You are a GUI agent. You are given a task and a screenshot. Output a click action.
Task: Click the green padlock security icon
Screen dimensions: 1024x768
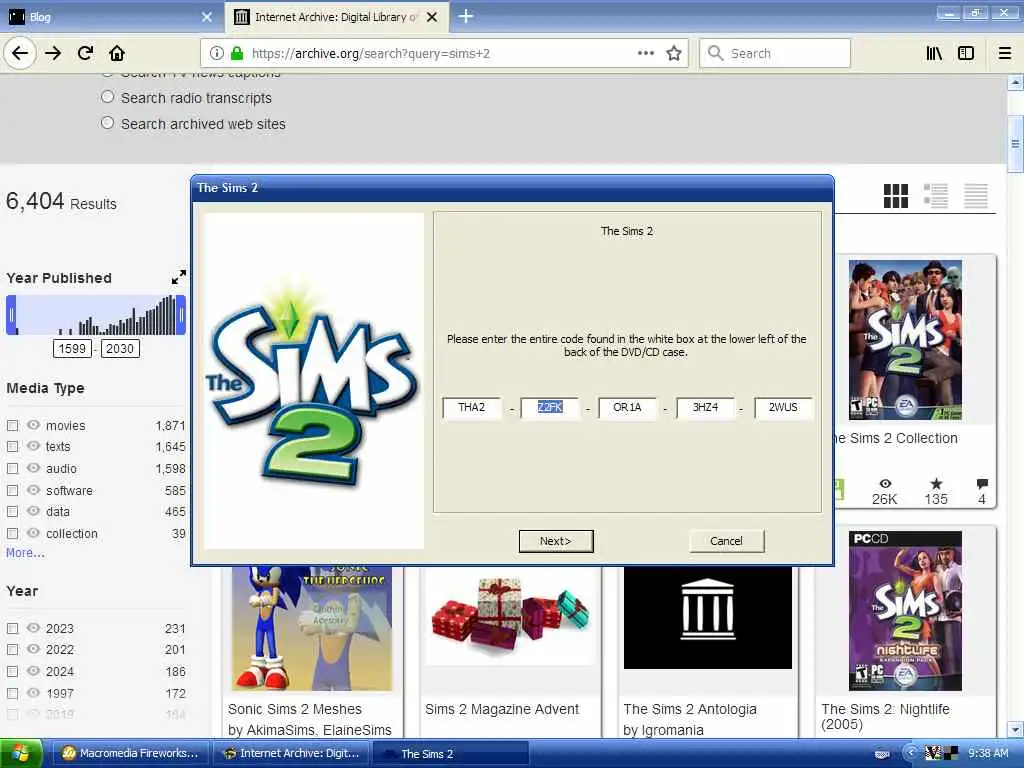237,53
